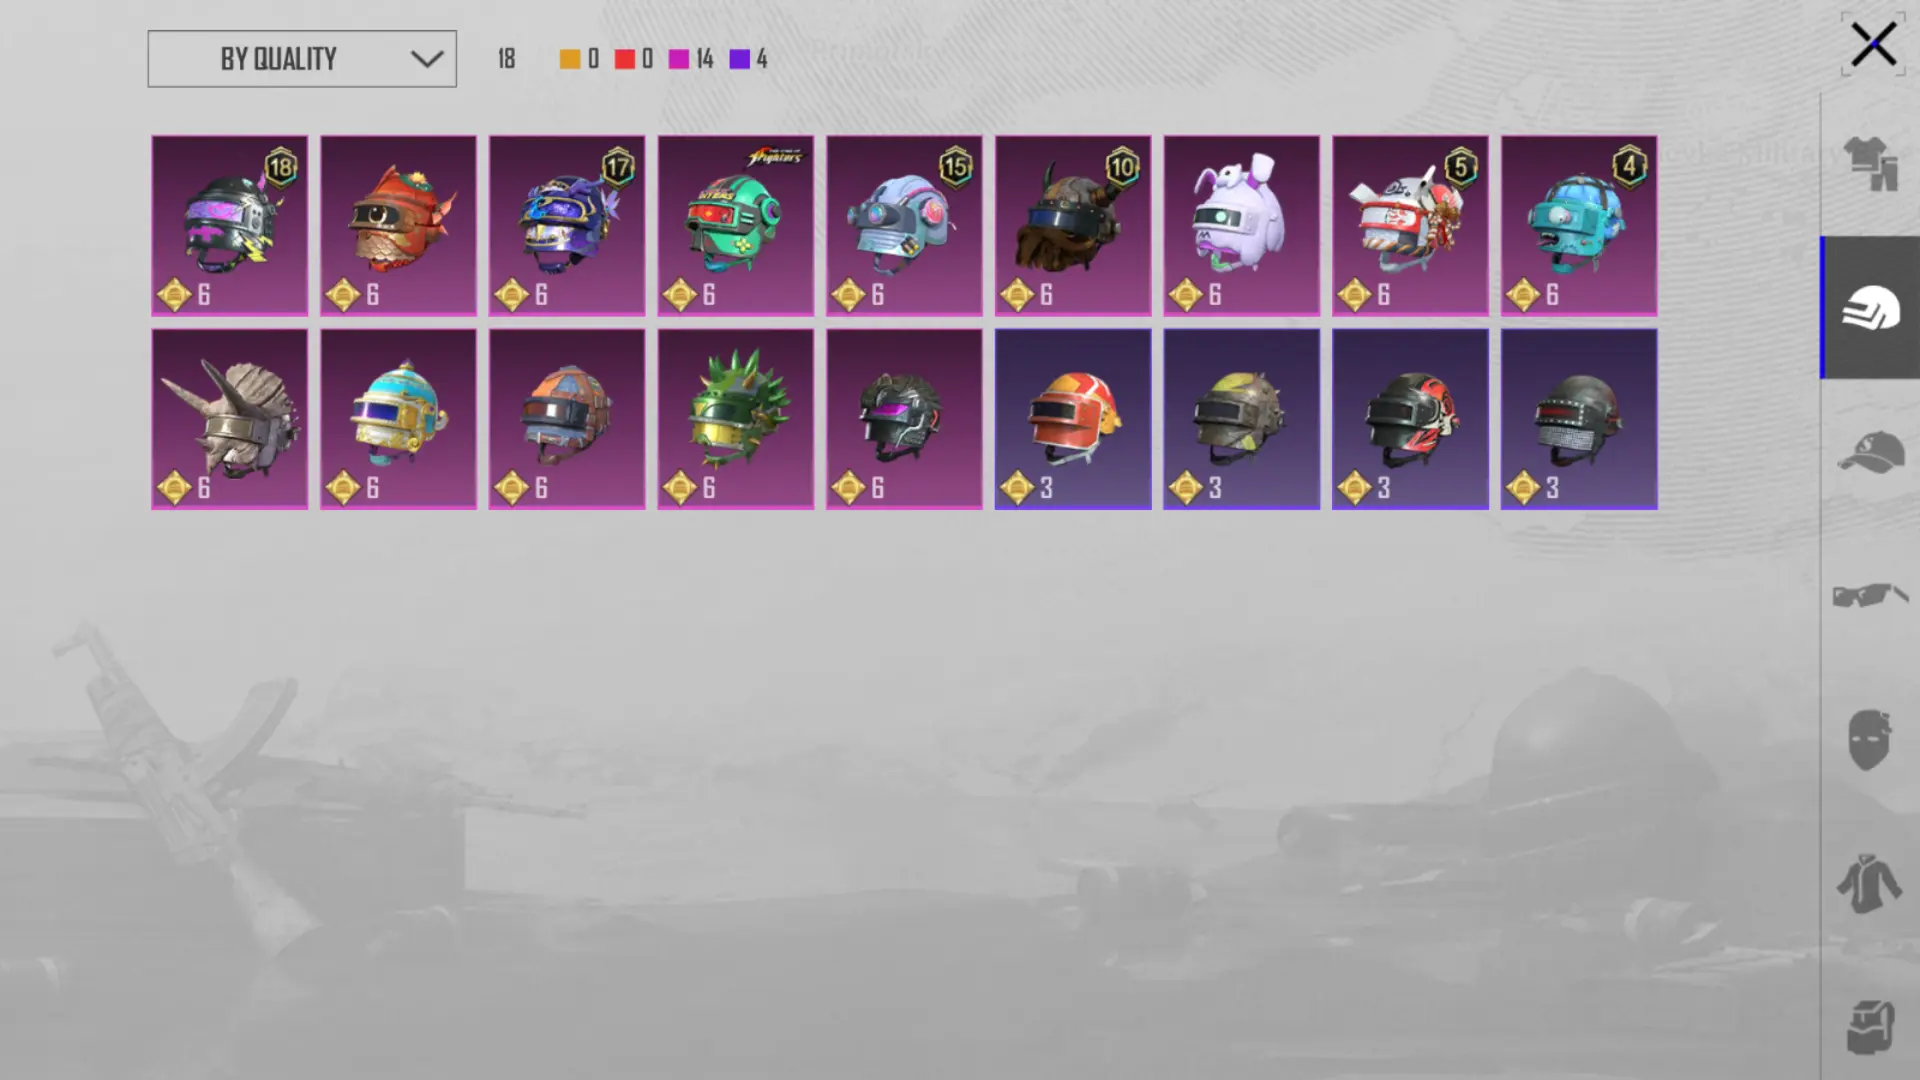Select the helmet with level 18 badge
Screen dimensions: 1920x1080
(x=229, y=226)
